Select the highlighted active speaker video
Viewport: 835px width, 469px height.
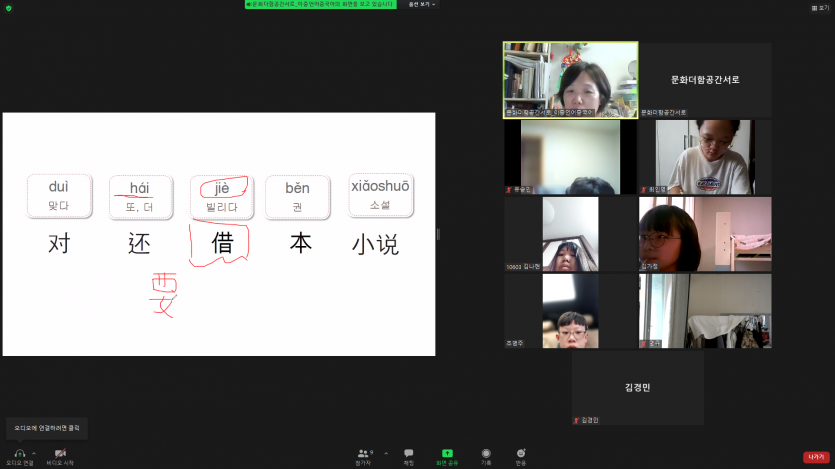pyautogui.click(x=570, y=80)
